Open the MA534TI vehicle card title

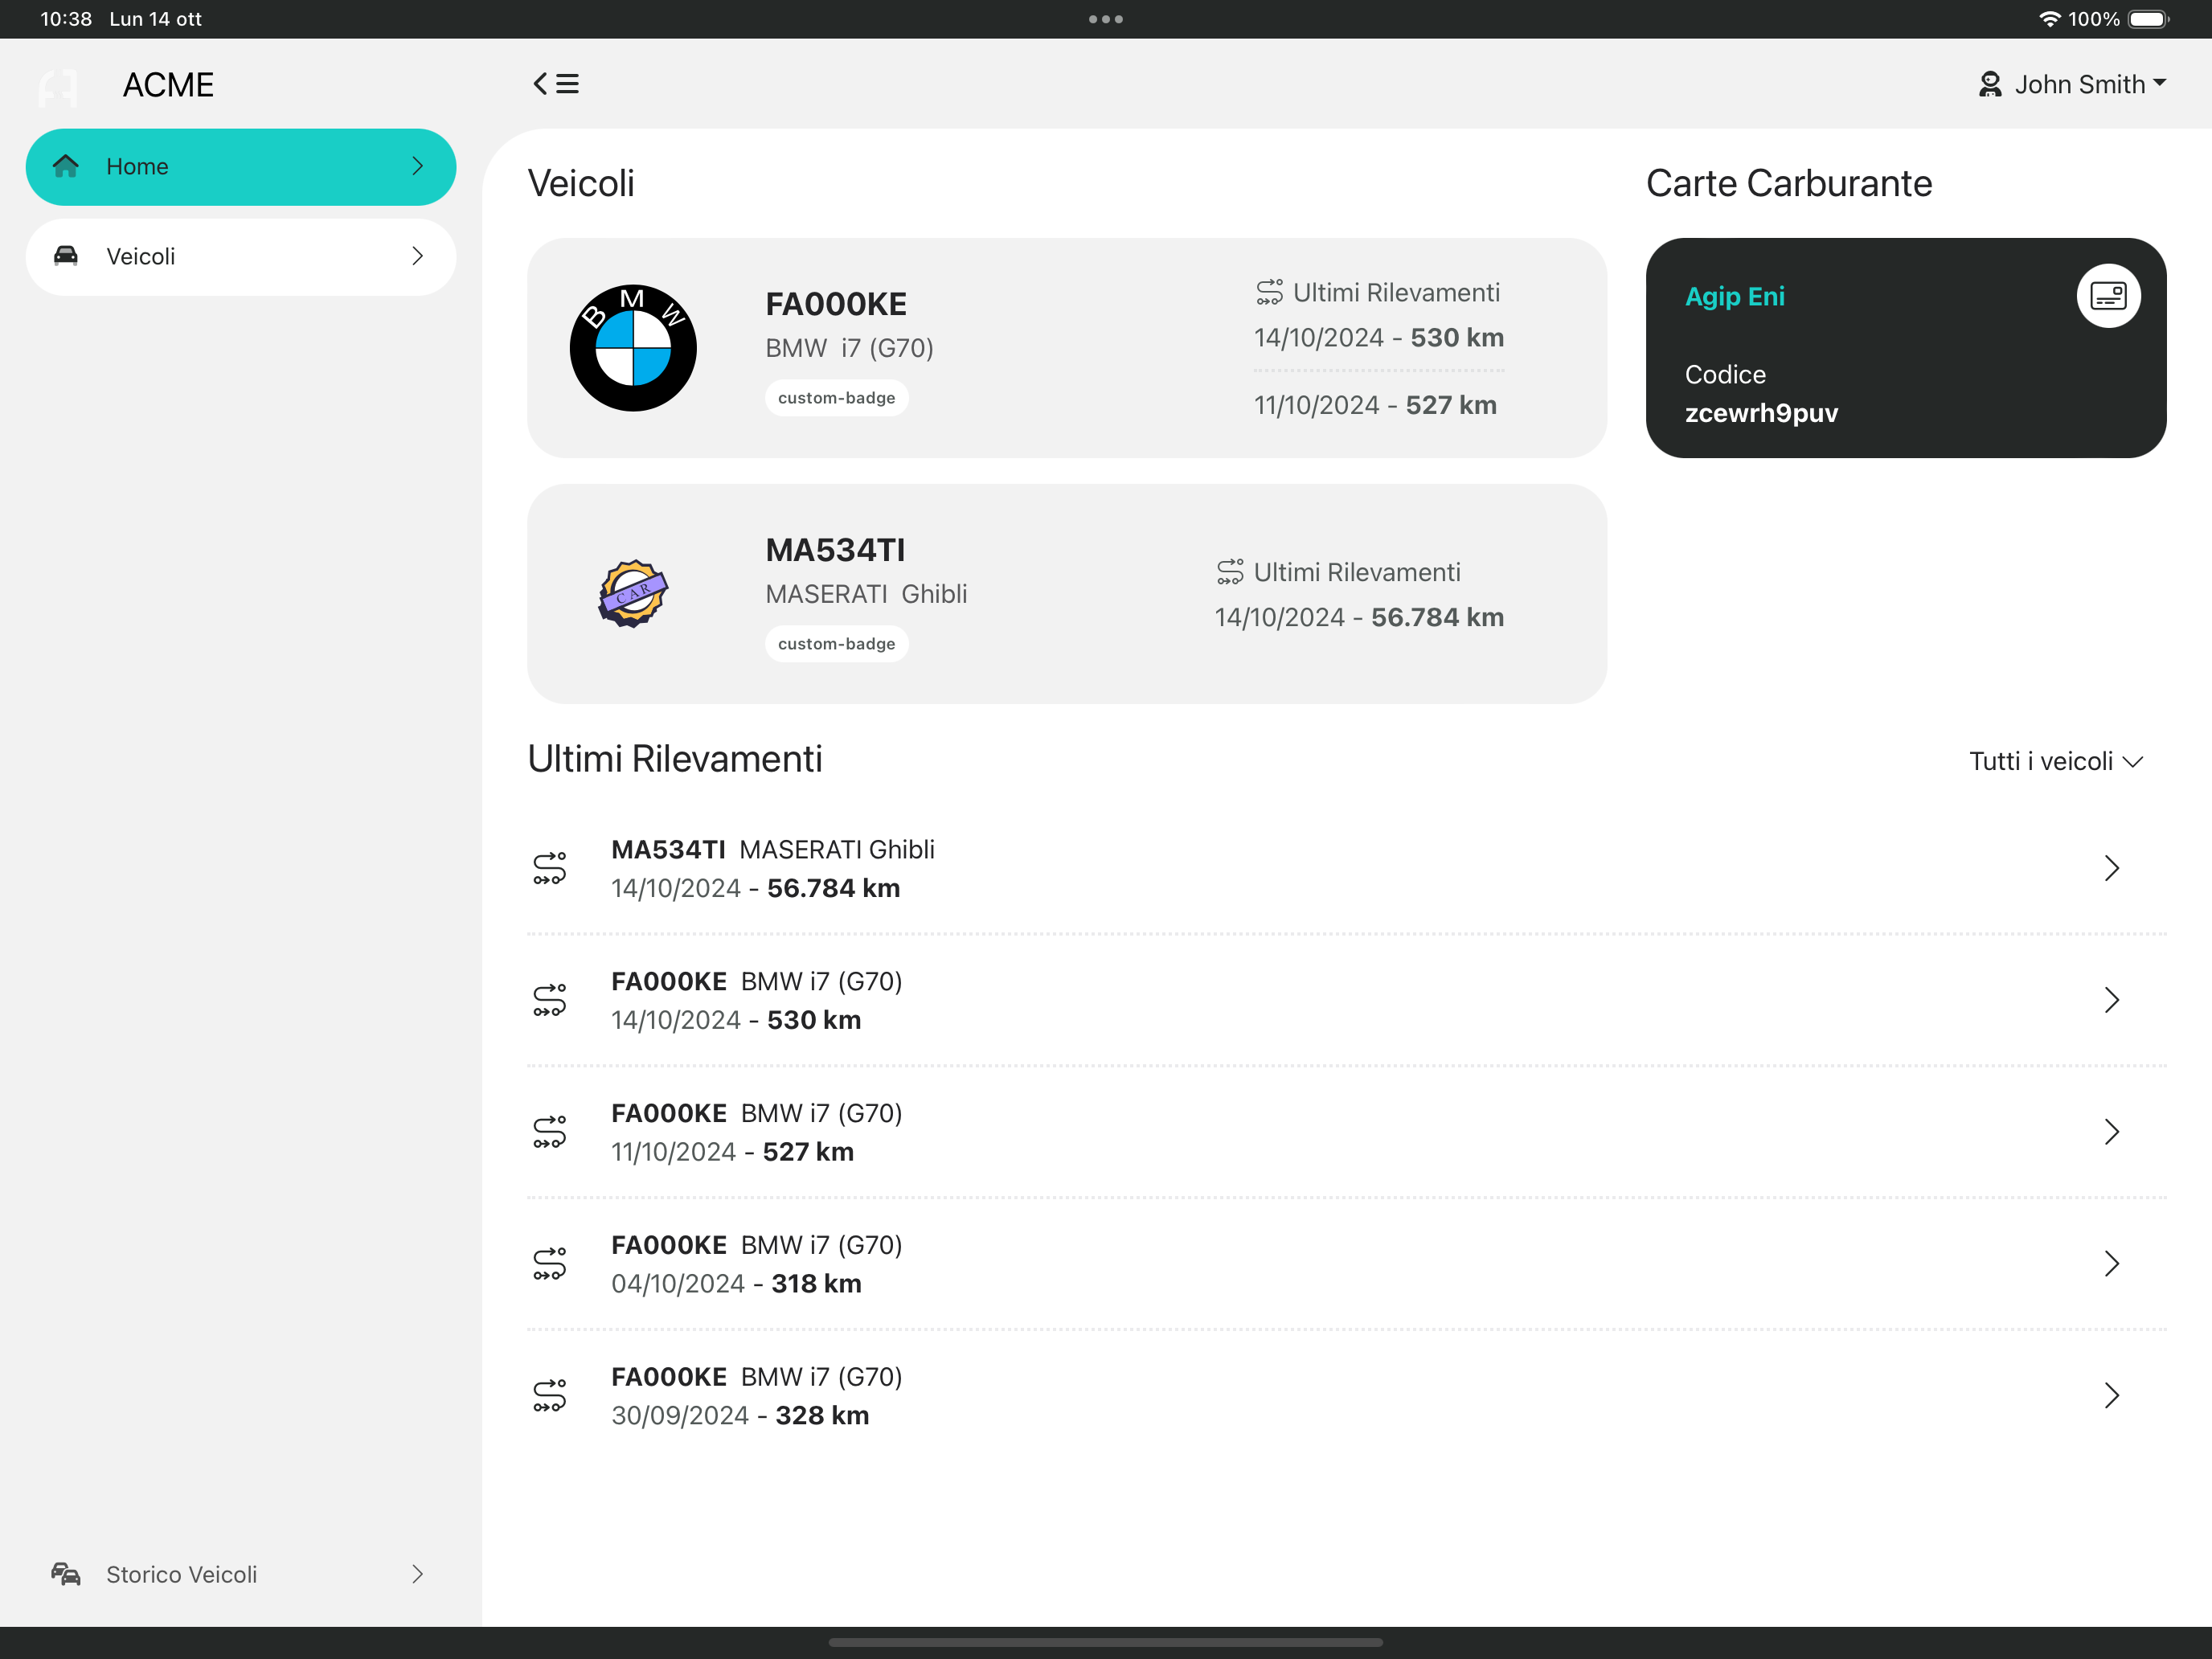[835, 550]
